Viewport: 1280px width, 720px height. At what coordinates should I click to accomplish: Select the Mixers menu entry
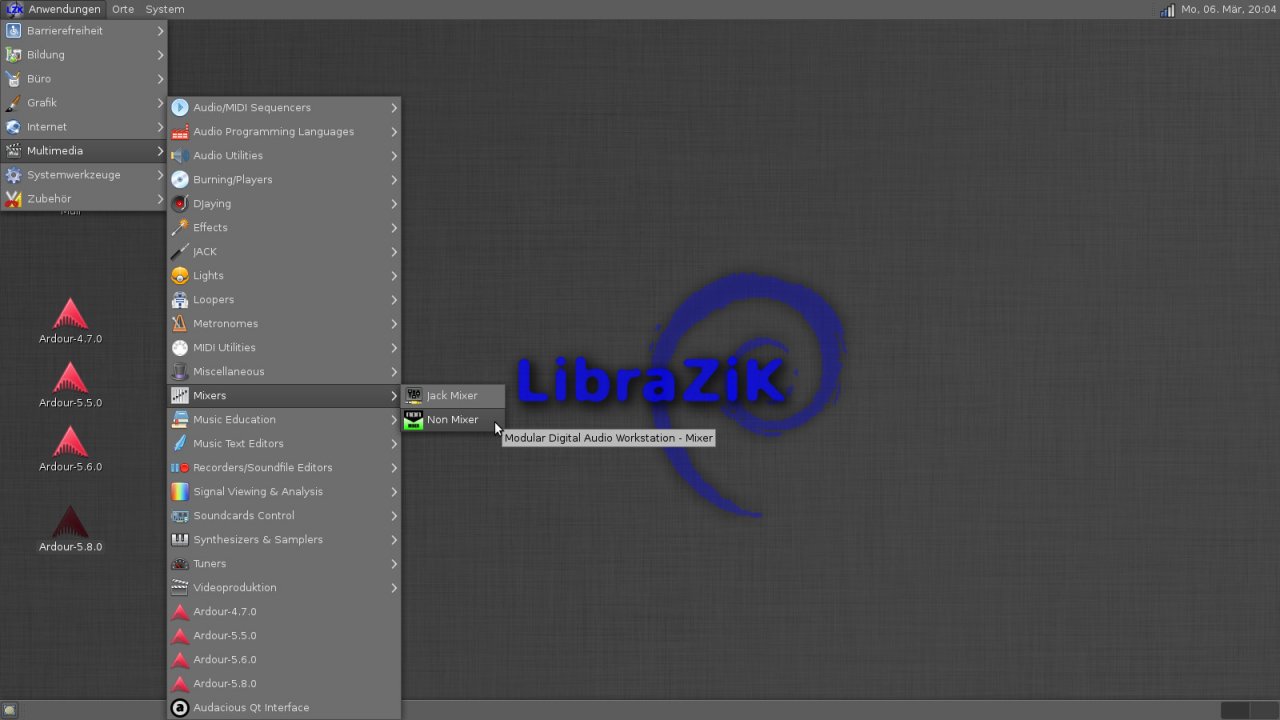[284, 396]
